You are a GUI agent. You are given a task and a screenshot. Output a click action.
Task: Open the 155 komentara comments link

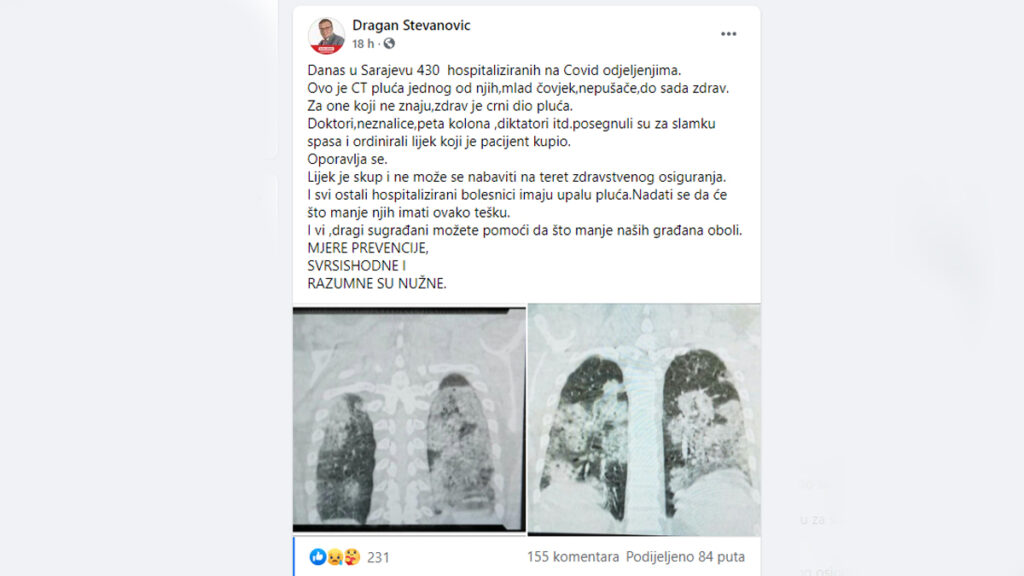tap(573, 557)
